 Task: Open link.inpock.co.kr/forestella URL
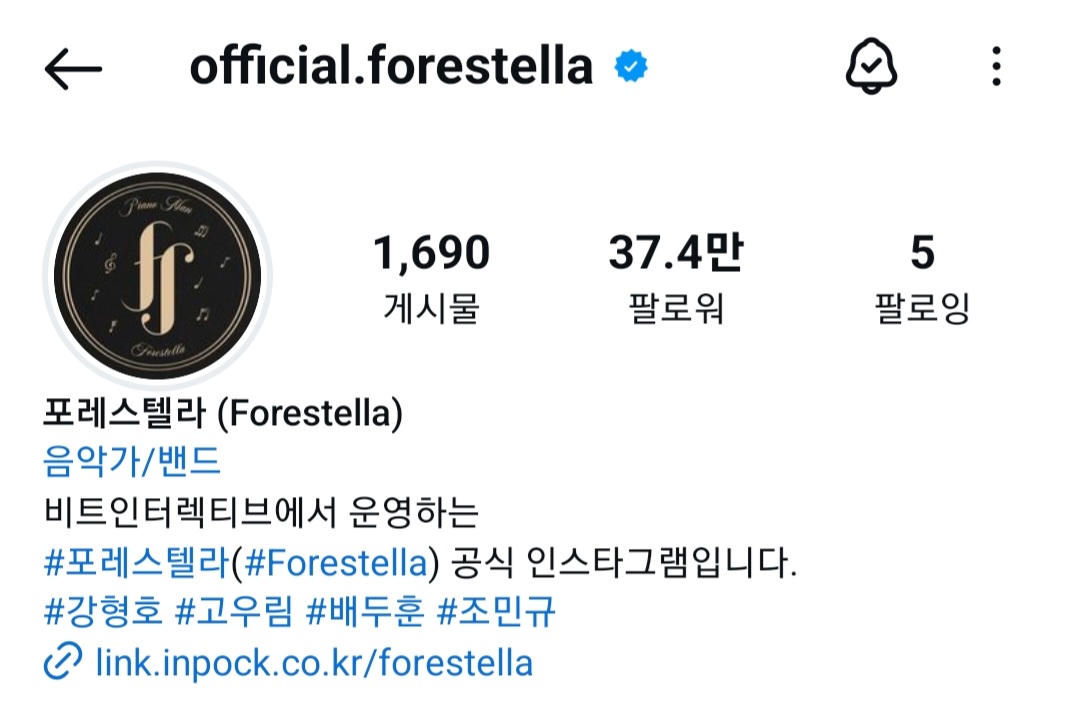[314, 662]
